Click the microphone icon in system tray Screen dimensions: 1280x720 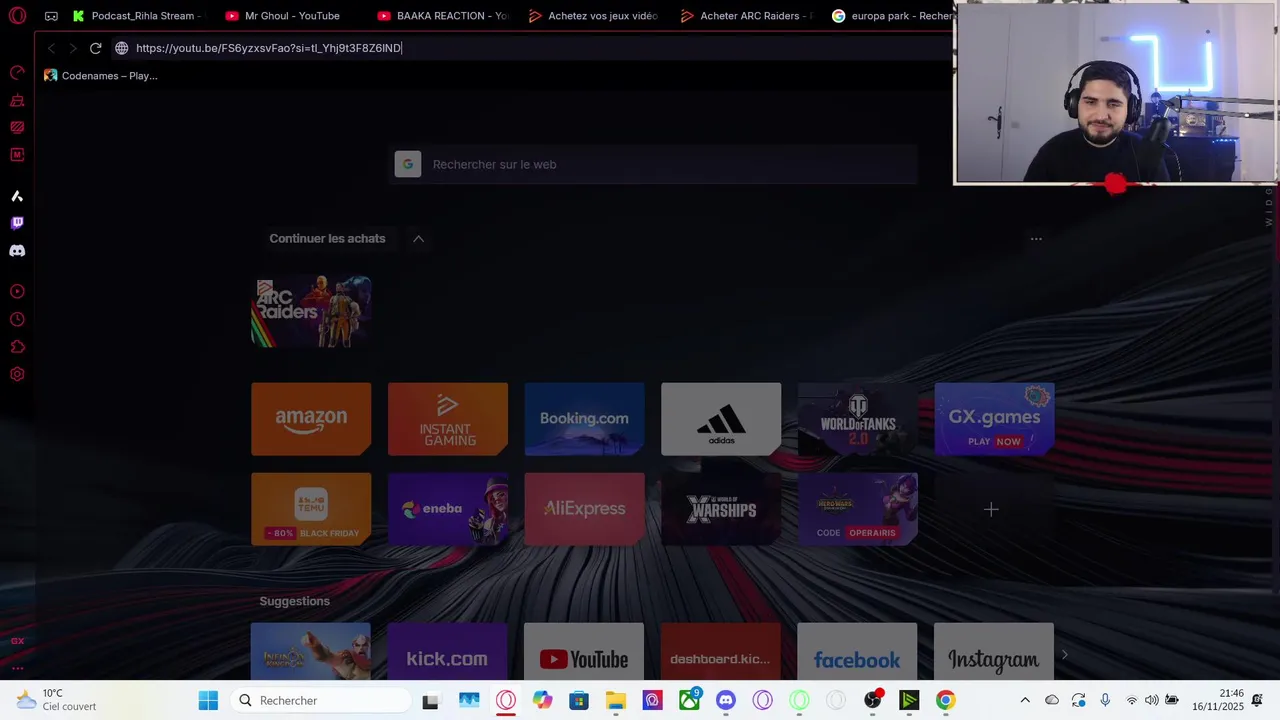[x=1105, y=700]
